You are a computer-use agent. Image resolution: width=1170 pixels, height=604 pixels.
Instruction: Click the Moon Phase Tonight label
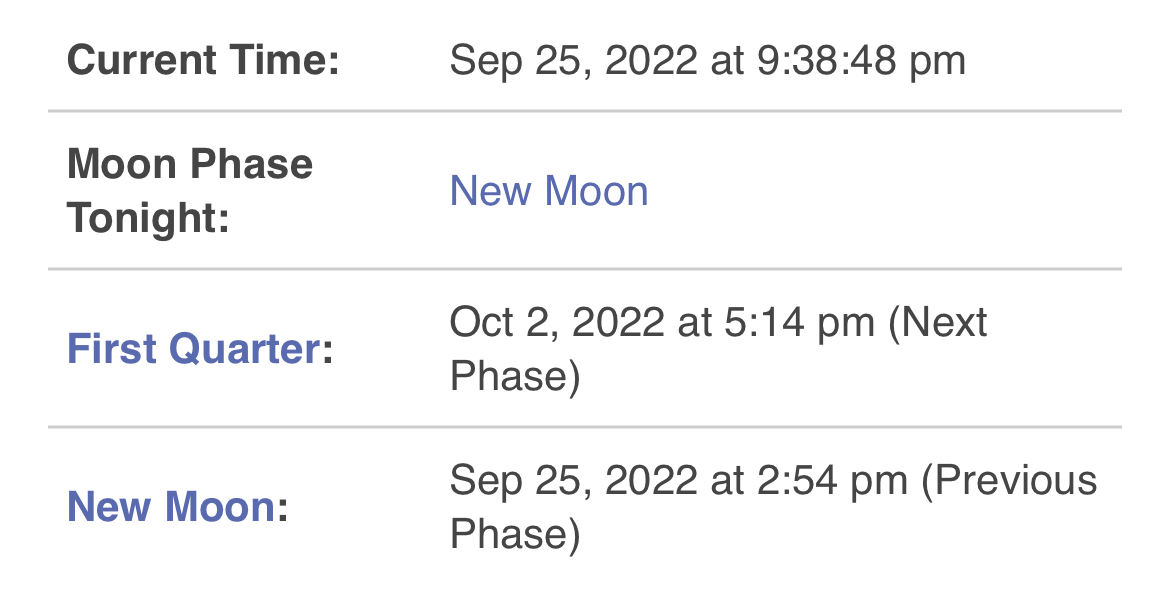[x=190, y=190]
